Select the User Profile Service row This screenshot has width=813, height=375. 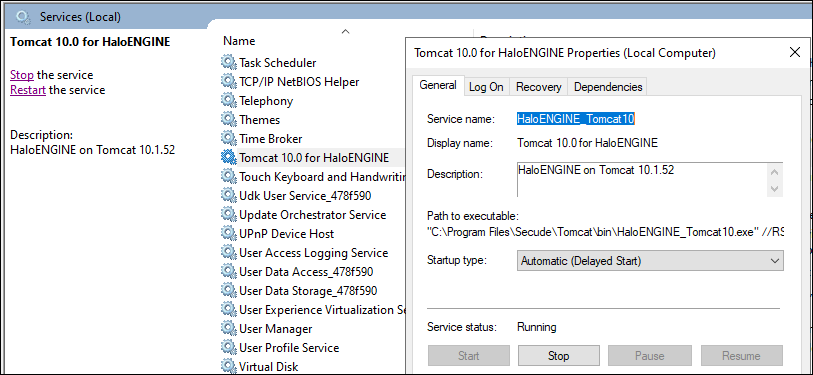click(x=313, y=348)
